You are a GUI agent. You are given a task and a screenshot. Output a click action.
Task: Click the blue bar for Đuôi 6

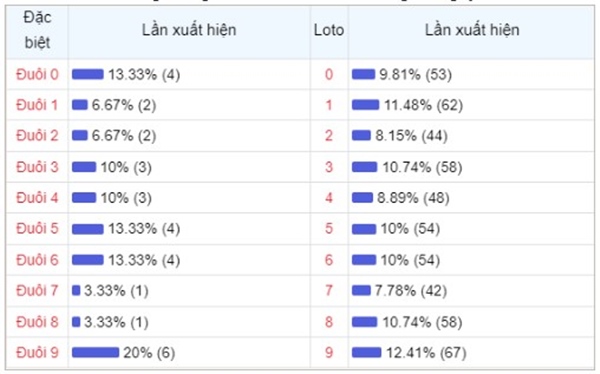click(88, 260)
